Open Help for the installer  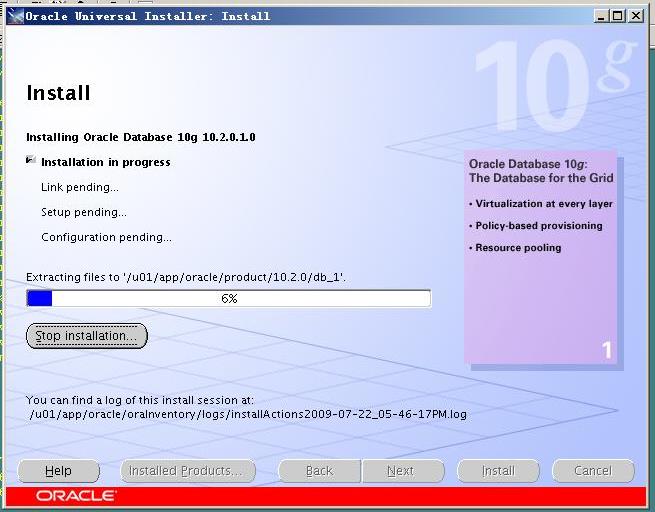pos(58,471)
